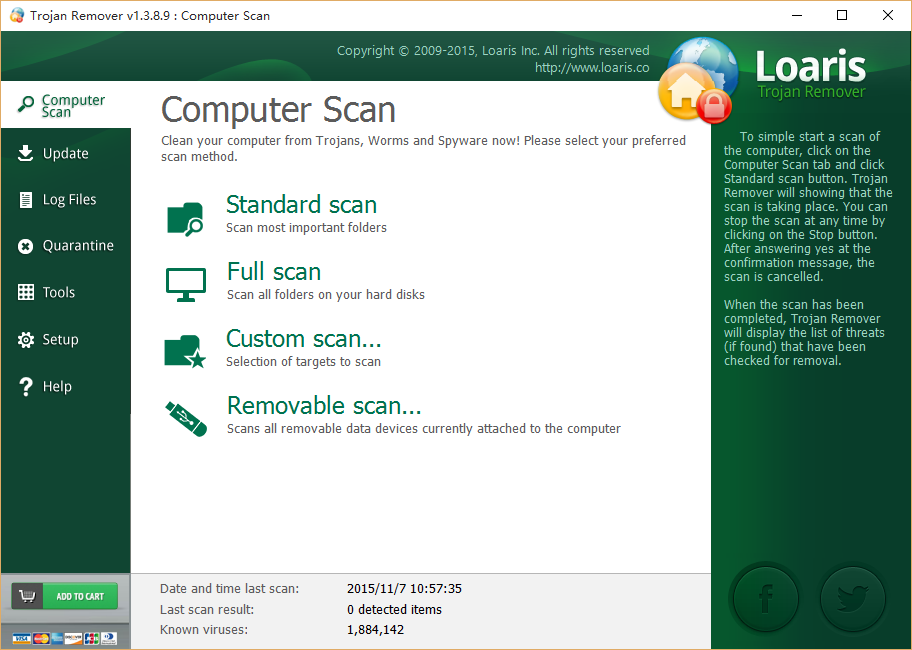Open the Setup section

click(x=66, y=340)
